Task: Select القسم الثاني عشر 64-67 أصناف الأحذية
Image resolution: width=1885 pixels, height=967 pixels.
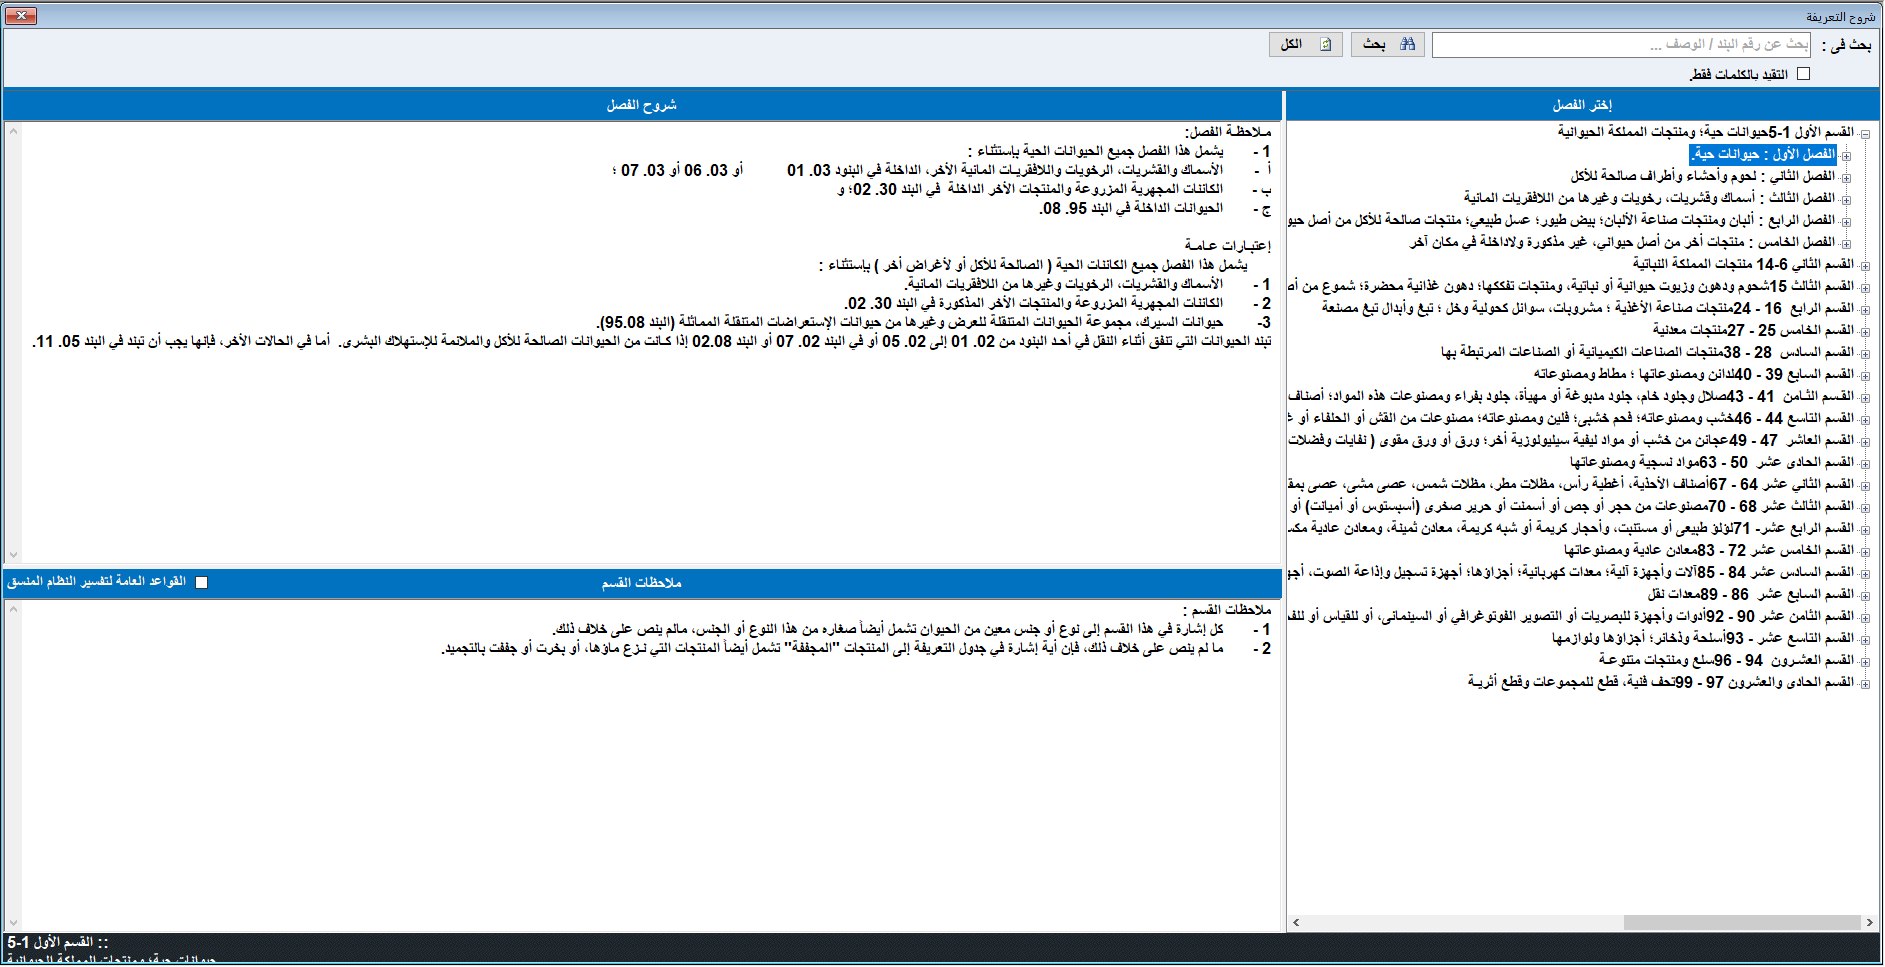Action: coord(1572,484)
